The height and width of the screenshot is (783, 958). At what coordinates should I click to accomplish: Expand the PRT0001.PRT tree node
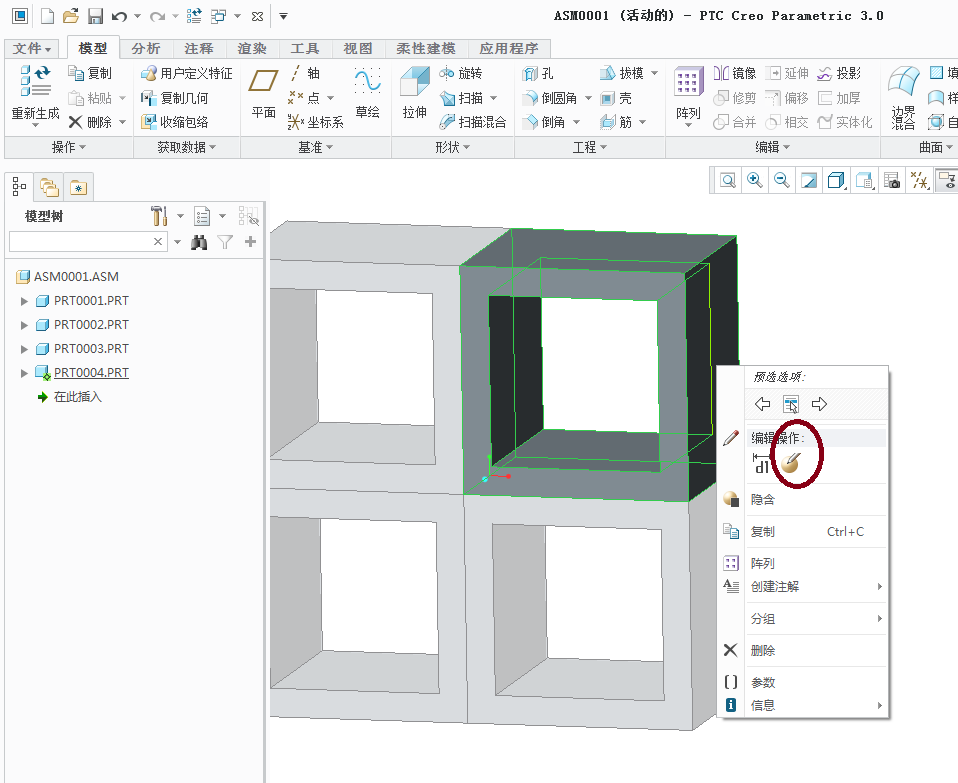tap(24, 301)
